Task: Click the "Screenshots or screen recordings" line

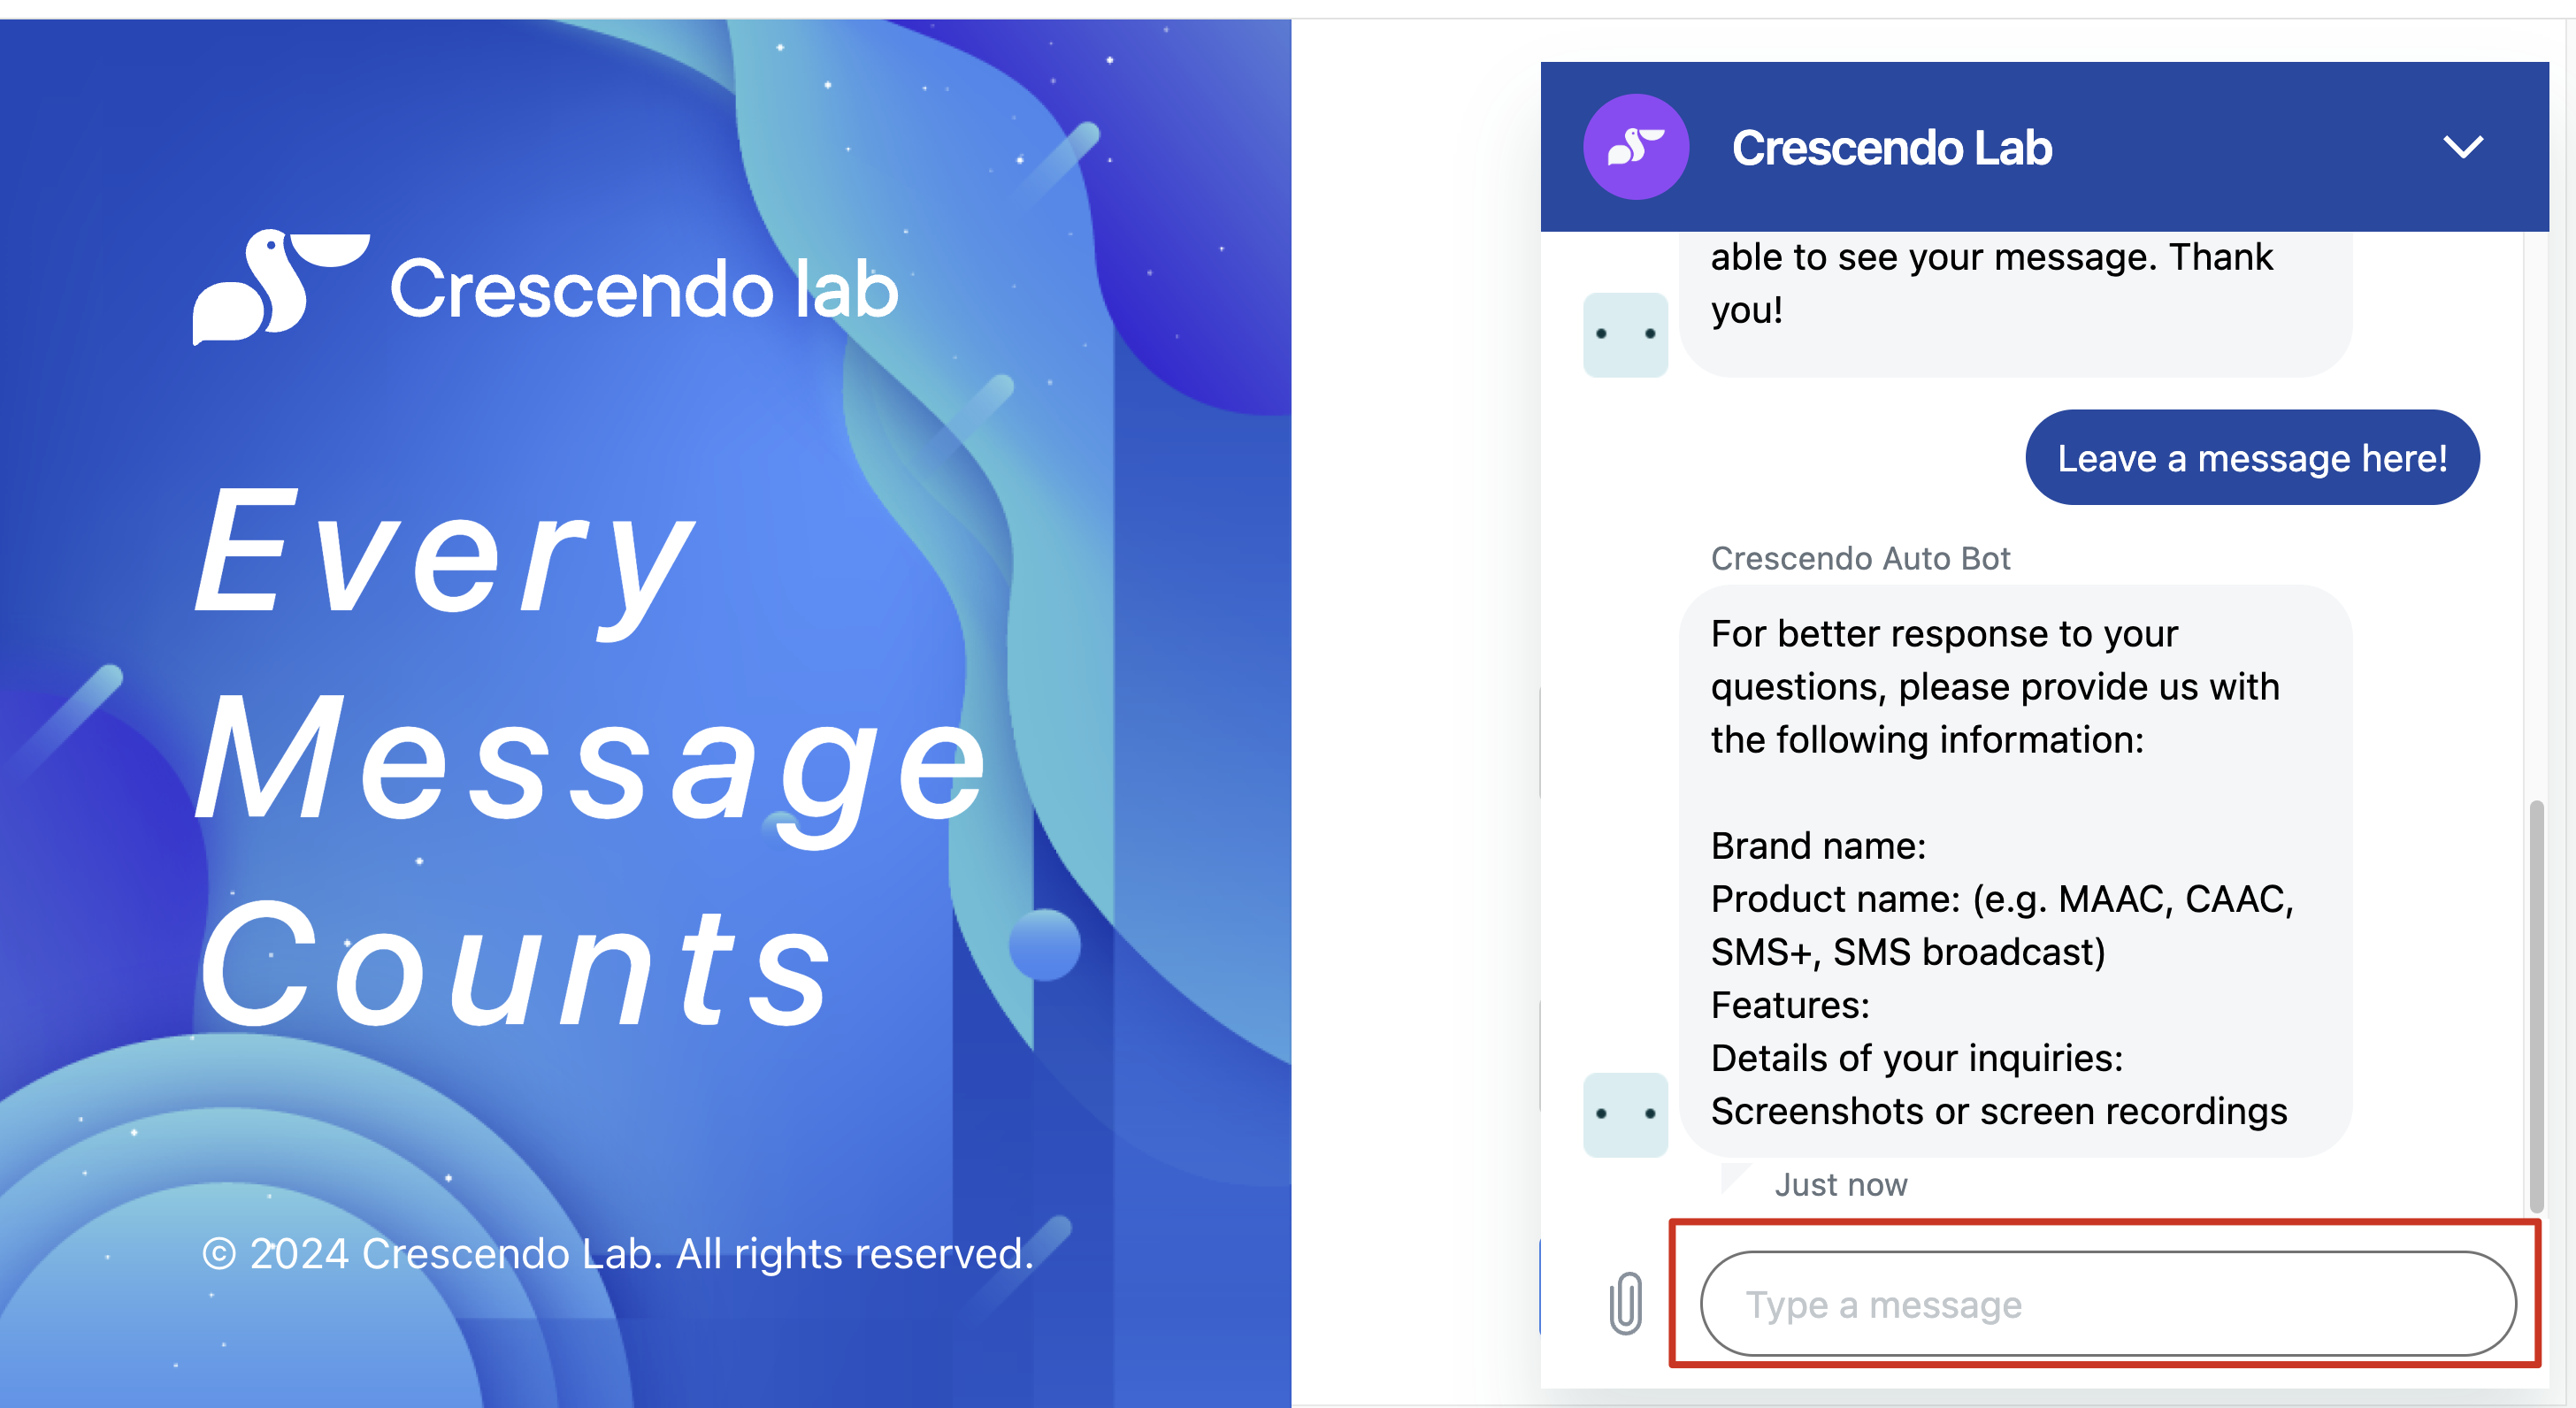Action: click(1998, 1111)
